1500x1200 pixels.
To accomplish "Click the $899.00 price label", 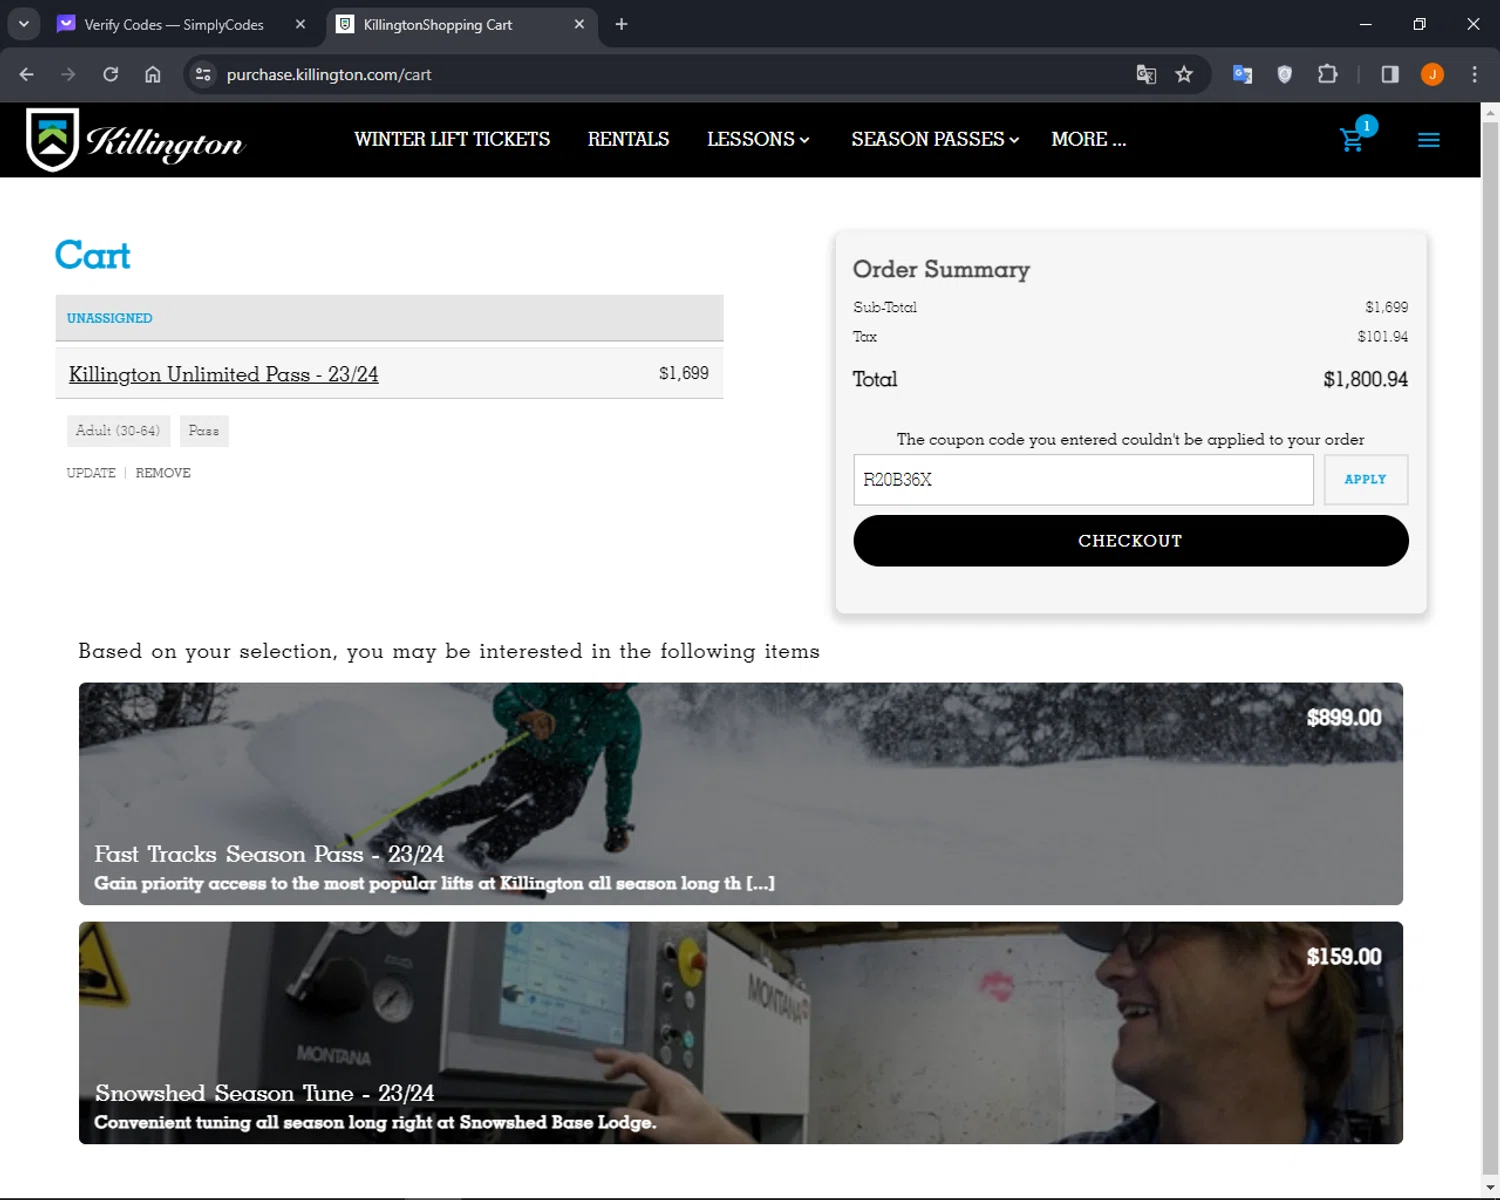I will point(1343,718).
